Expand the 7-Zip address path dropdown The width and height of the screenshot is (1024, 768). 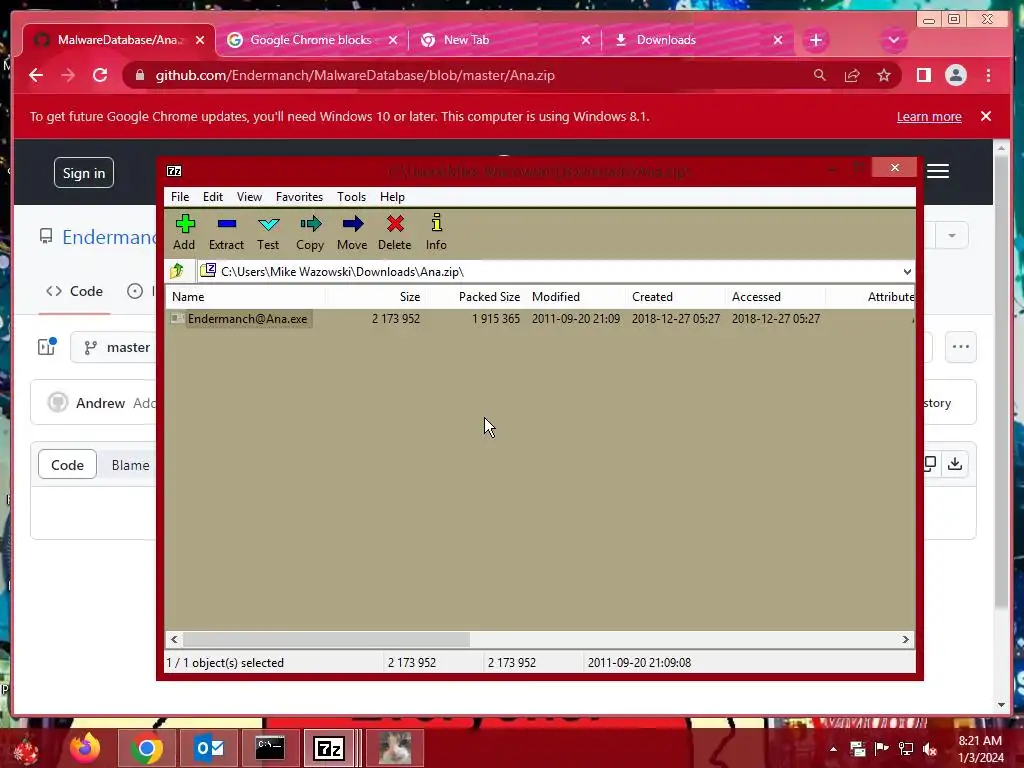click(907, 272)
